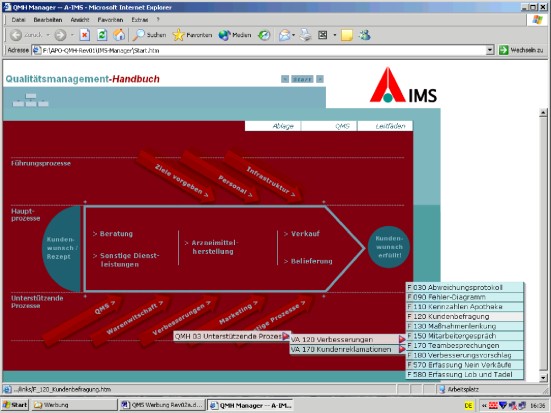Click the green Wechseln zu go button
This screenshot has width=551, height=413.
[521, 50]
